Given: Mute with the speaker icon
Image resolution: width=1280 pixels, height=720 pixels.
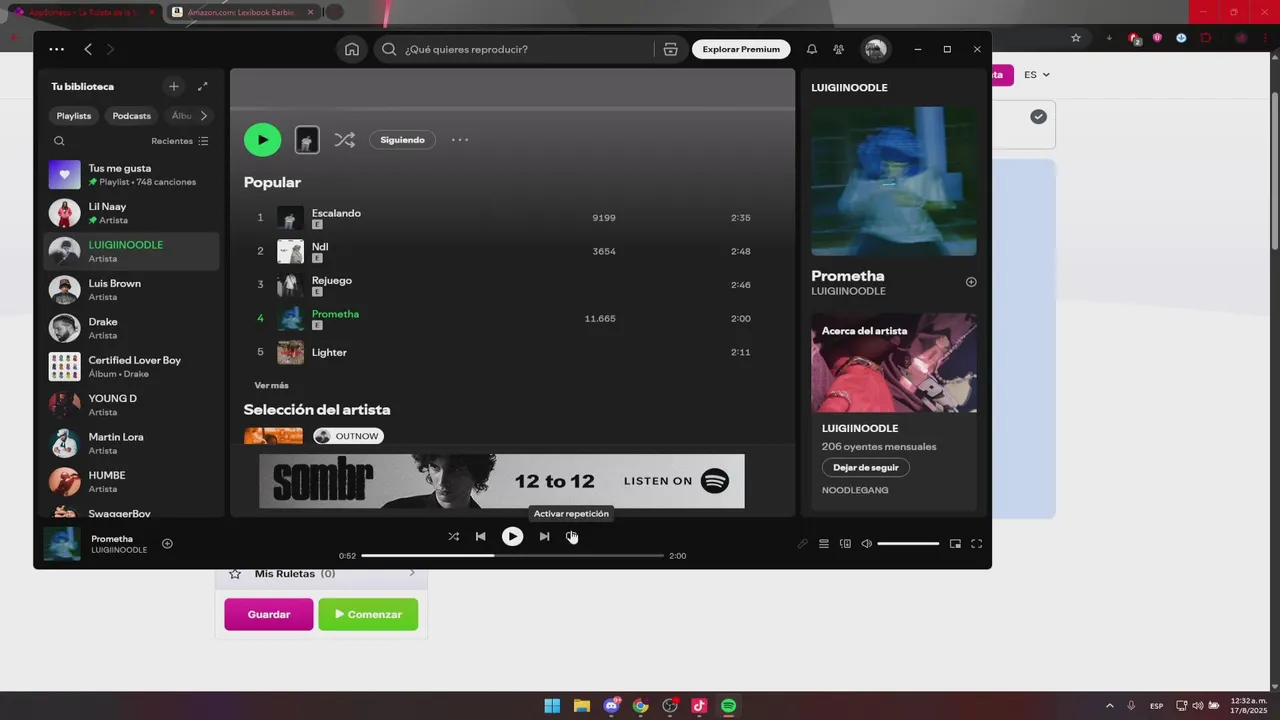Looking at the screenshot, I should click(866, 544).
